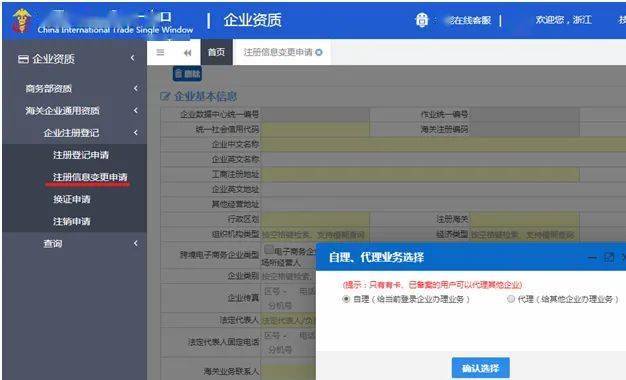Viewport: 626px width, 380px height.
Task: Open 换证申请 menu item
Action: (72, 199)
